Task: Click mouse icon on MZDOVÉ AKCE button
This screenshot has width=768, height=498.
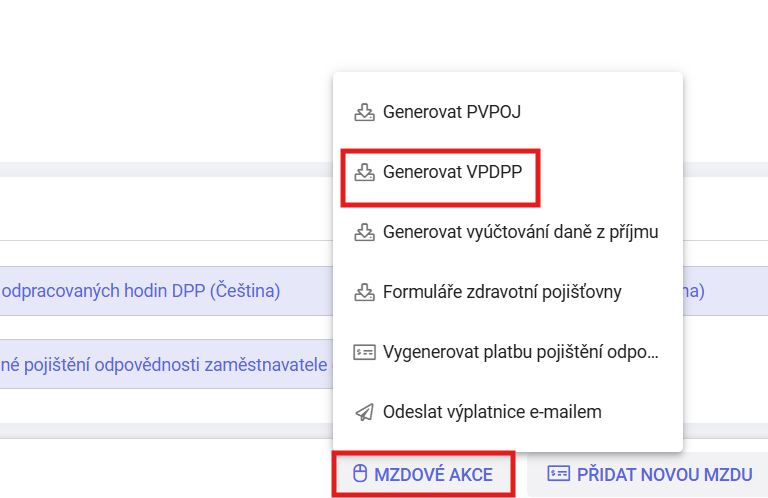Action: (358, 474)
